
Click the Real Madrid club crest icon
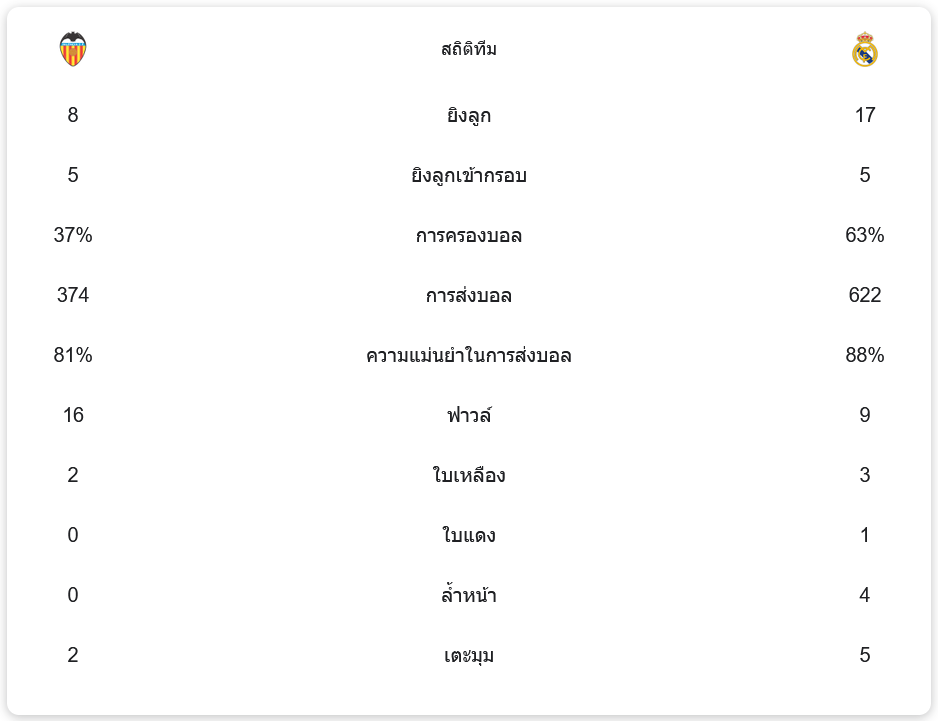click(865, 49)
